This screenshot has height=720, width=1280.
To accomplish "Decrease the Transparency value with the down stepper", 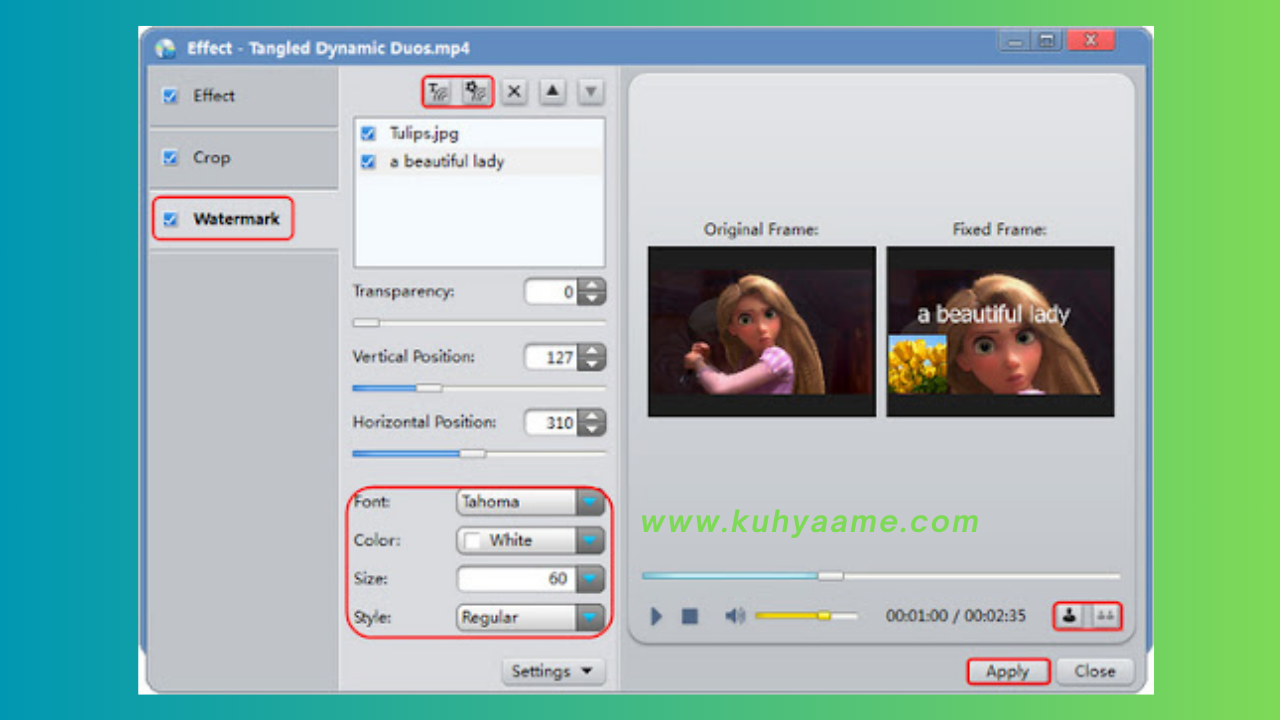I will (x=593, y=298).
